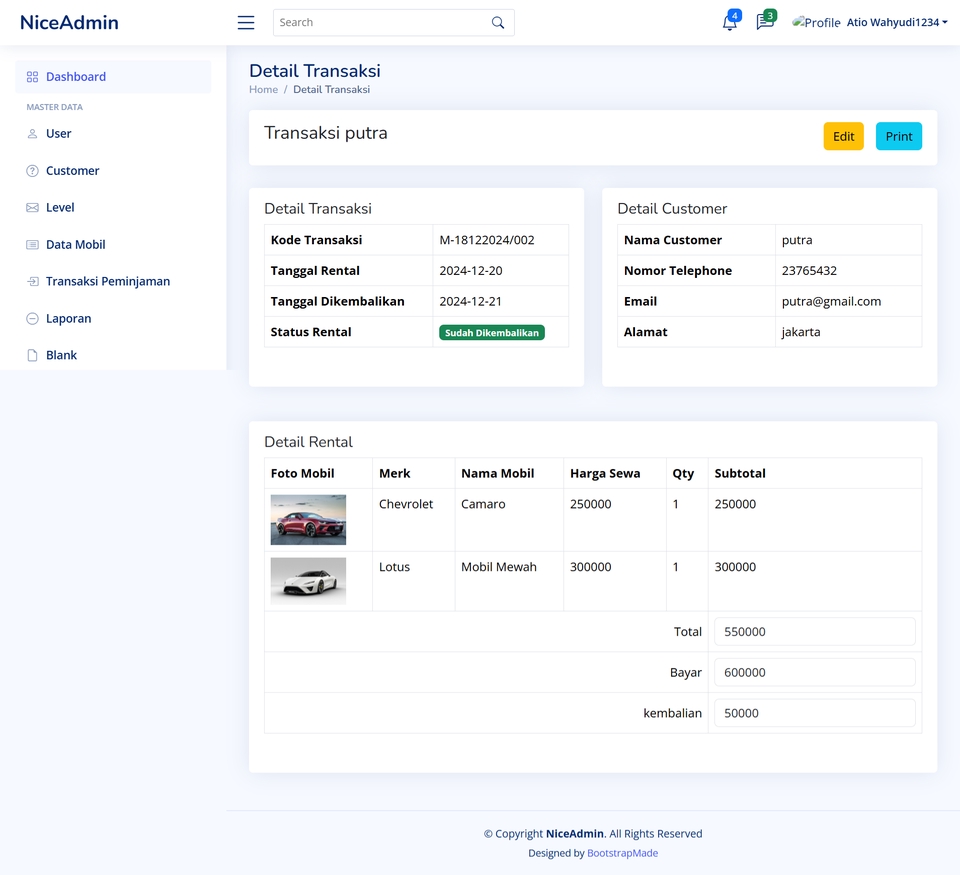Click the Profile image in header
The image size is (960, 875).
tap(816, 23)
